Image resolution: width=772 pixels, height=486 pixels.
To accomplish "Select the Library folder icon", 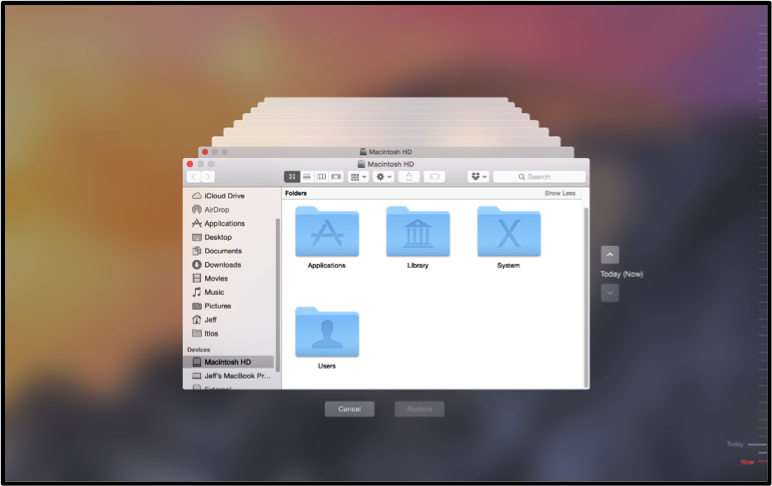I will pyautogui.click(x=418, y=232).
